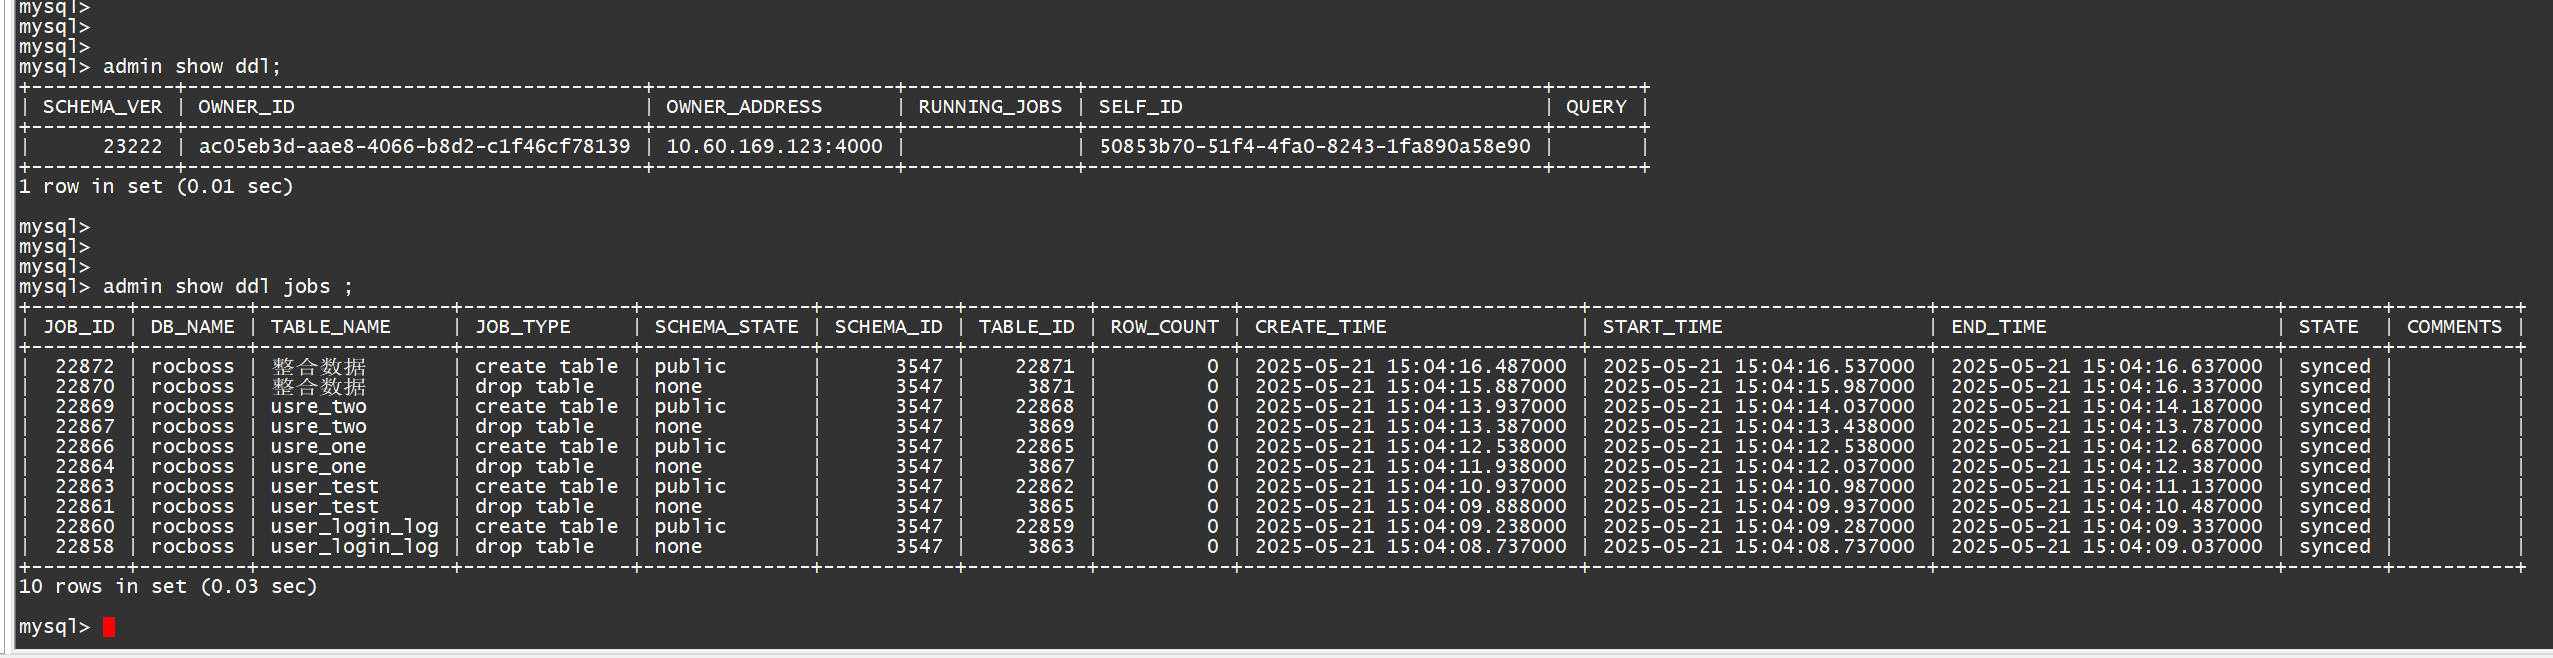Select the SCHEMA_STATE column header
2553x658 pixels.
point(726,327)
